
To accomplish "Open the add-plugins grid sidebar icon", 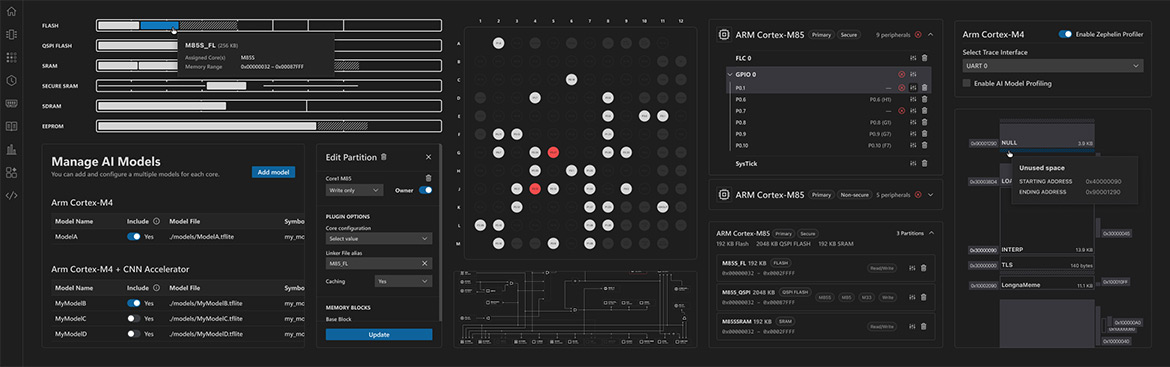I will pos(11,172).
